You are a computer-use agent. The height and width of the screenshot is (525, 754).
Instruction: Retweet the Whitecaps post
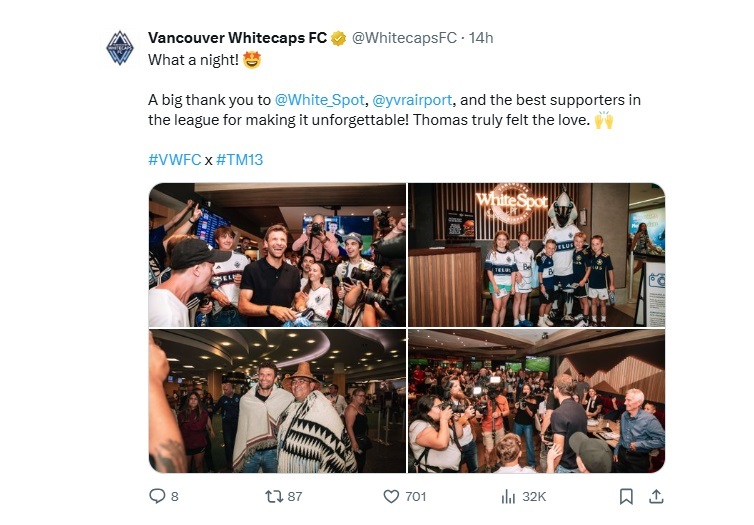[x=274, y=496]
